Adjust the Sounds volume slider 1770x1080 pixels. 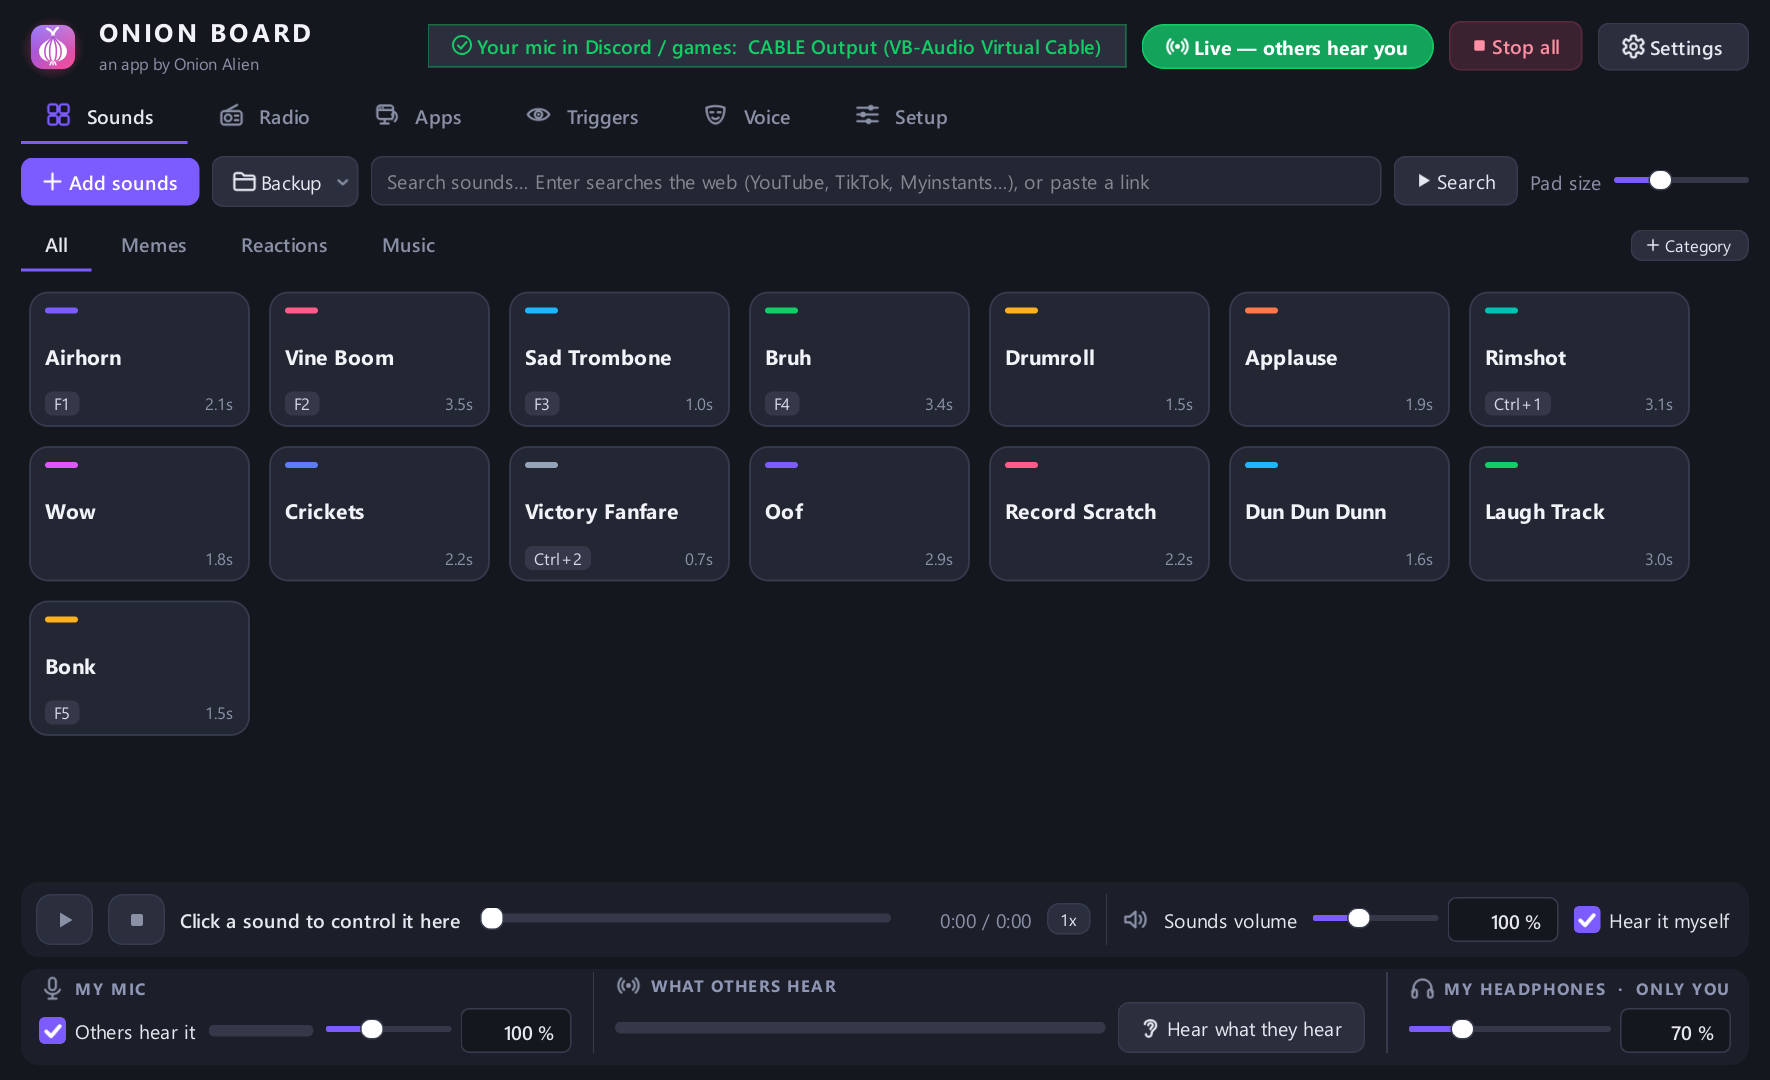(x=1375, y=918)
